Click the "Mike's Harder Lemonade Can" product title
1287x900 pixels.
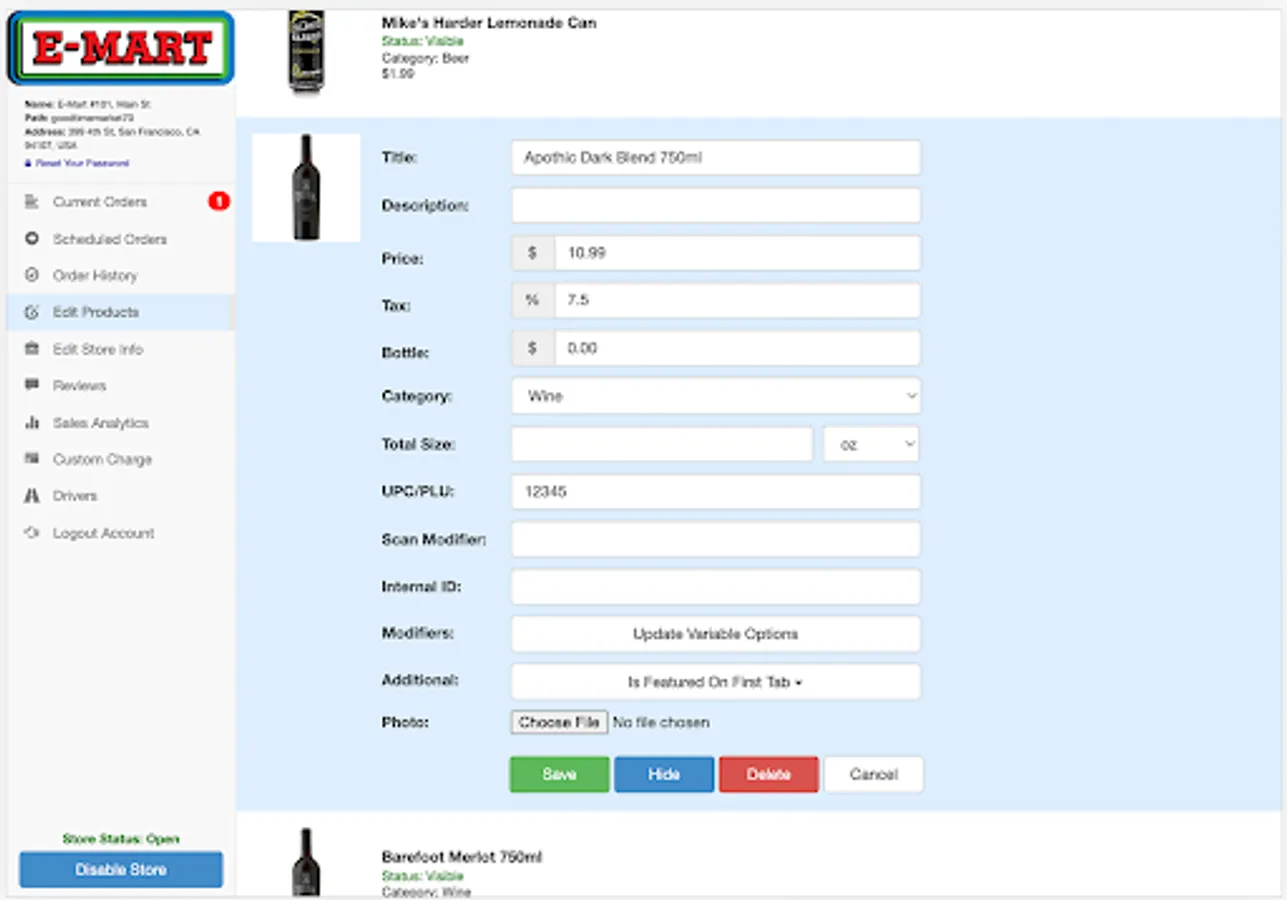pyautogui.click(x=489, y=22)
